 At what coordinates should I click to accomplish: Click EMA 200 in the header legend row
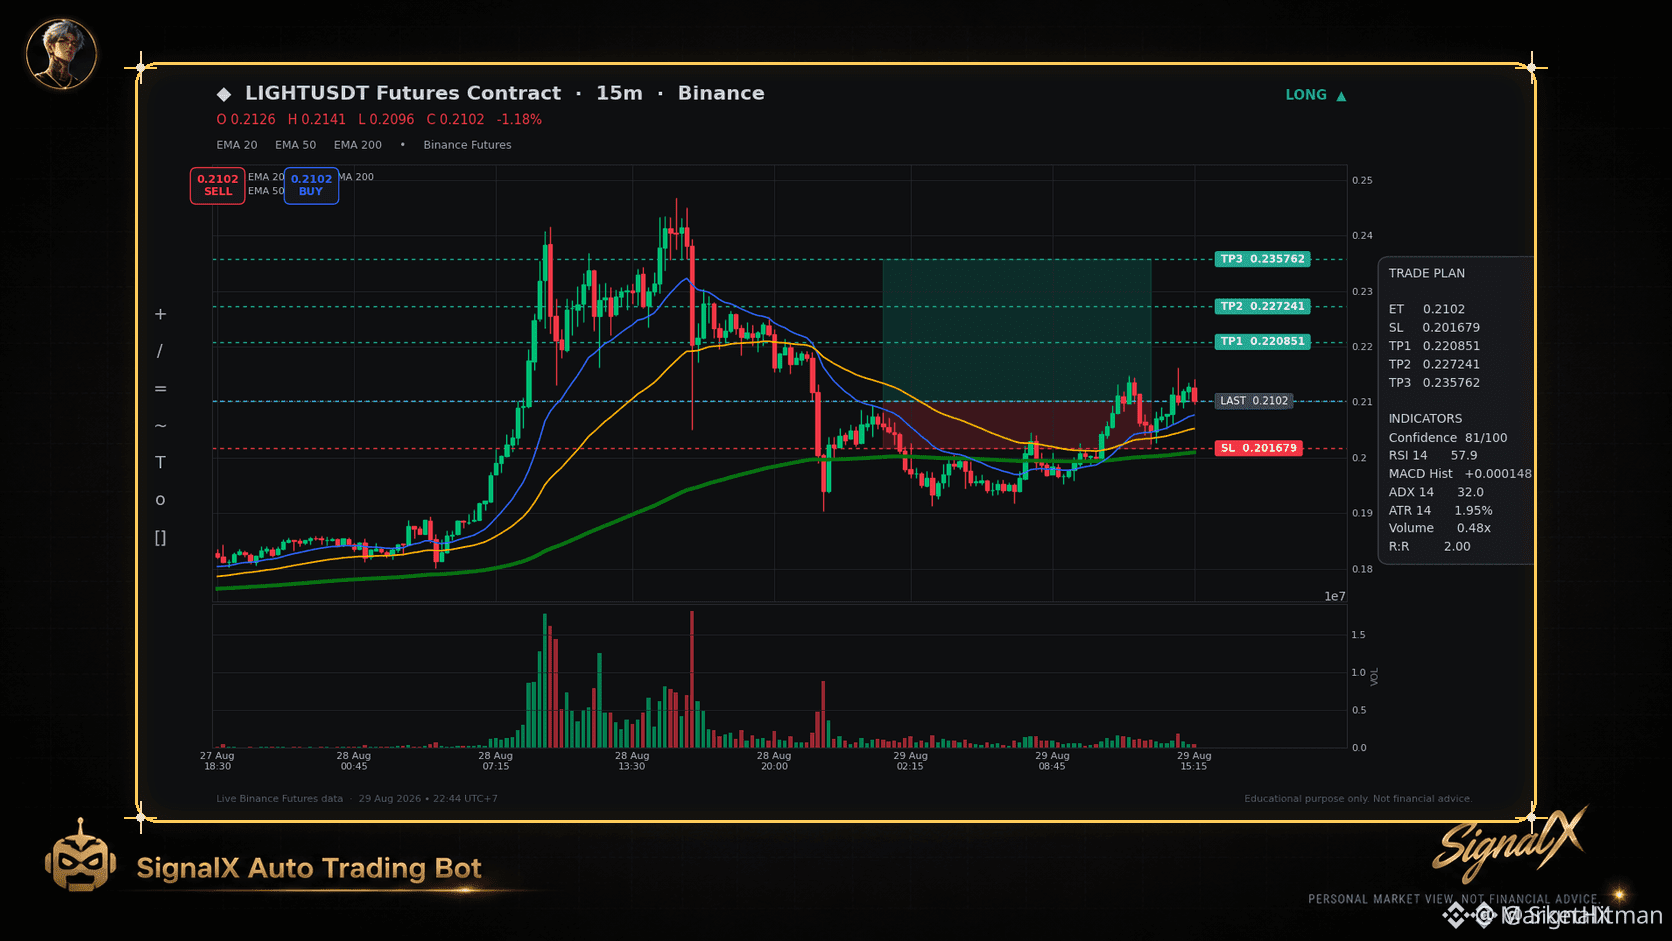coord(358,145)
